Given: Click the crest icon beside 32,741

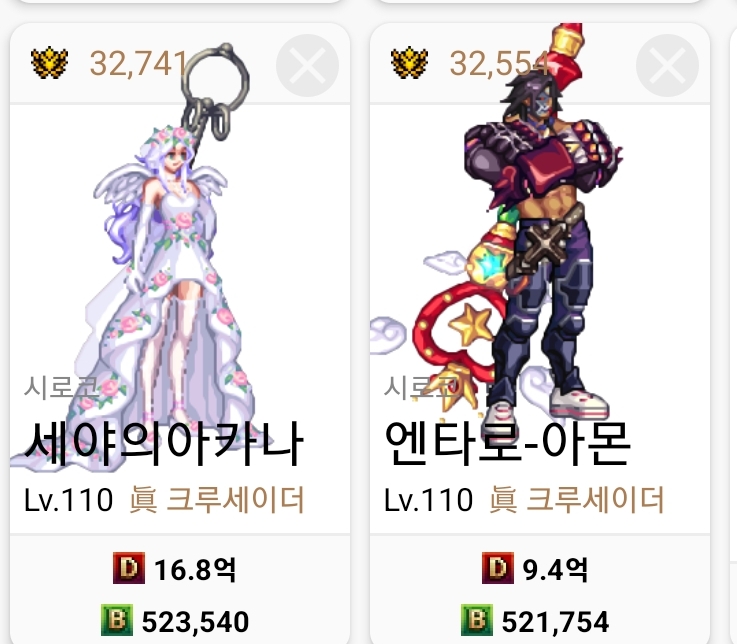Looking at the screenshot, I should (49, 63).
